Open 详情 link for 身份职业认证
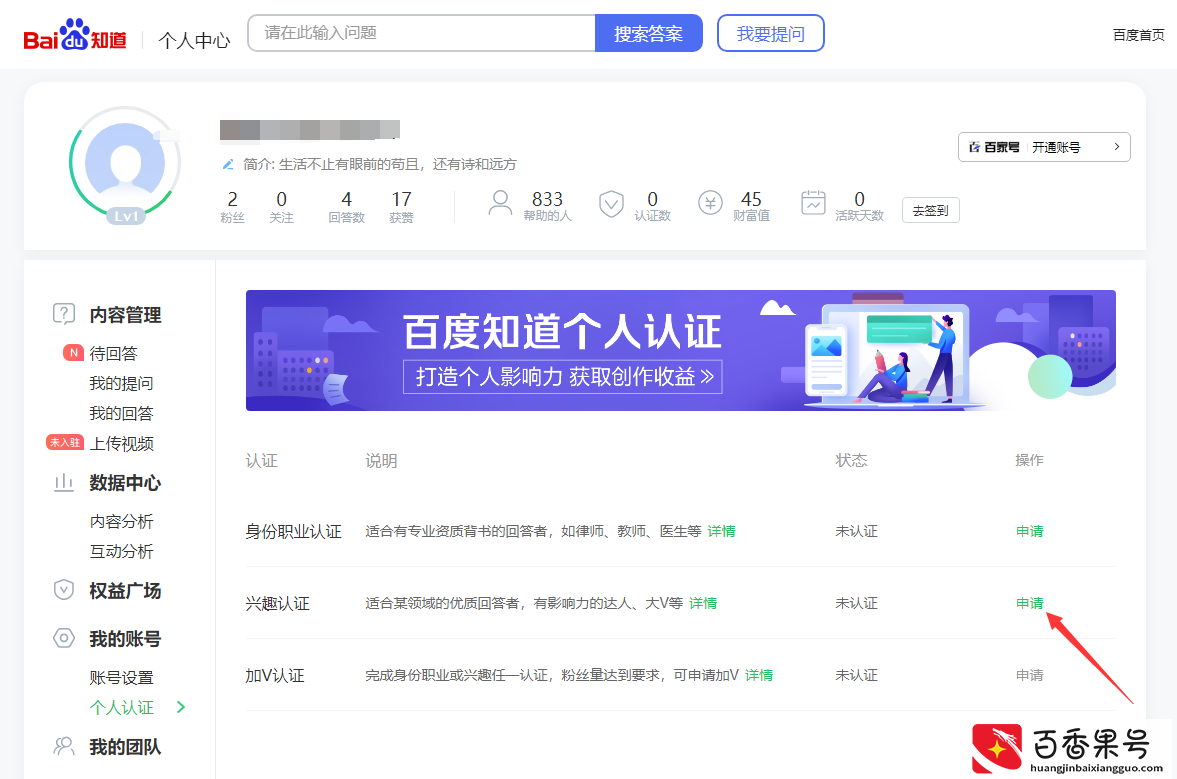This screenshot has width=1177, height=779. (721, 531)
